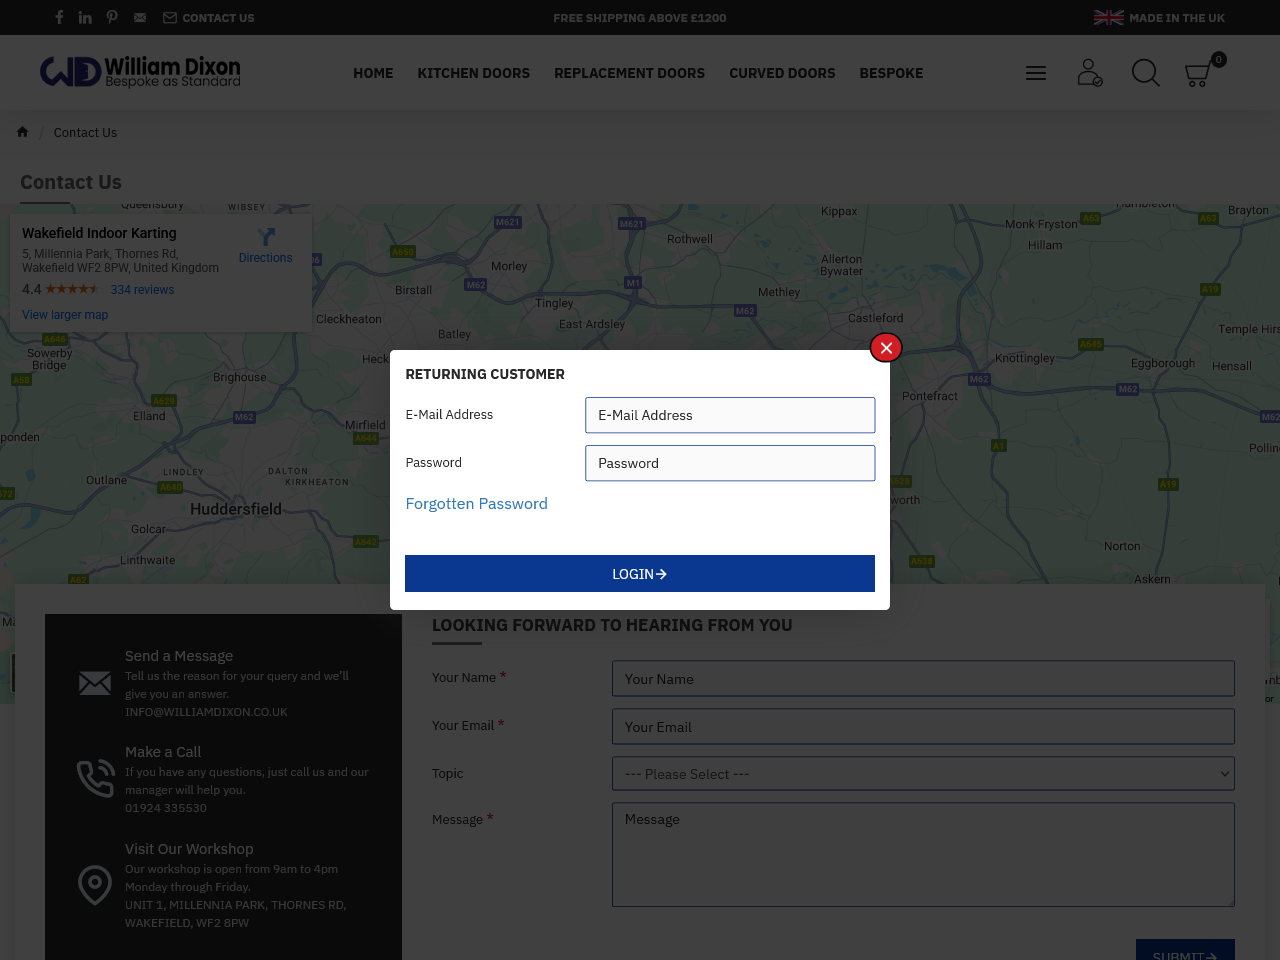The width and height of the screenshot is (1280, 960).
Task: Open the LinkedIn social icon
Action: 85,17
